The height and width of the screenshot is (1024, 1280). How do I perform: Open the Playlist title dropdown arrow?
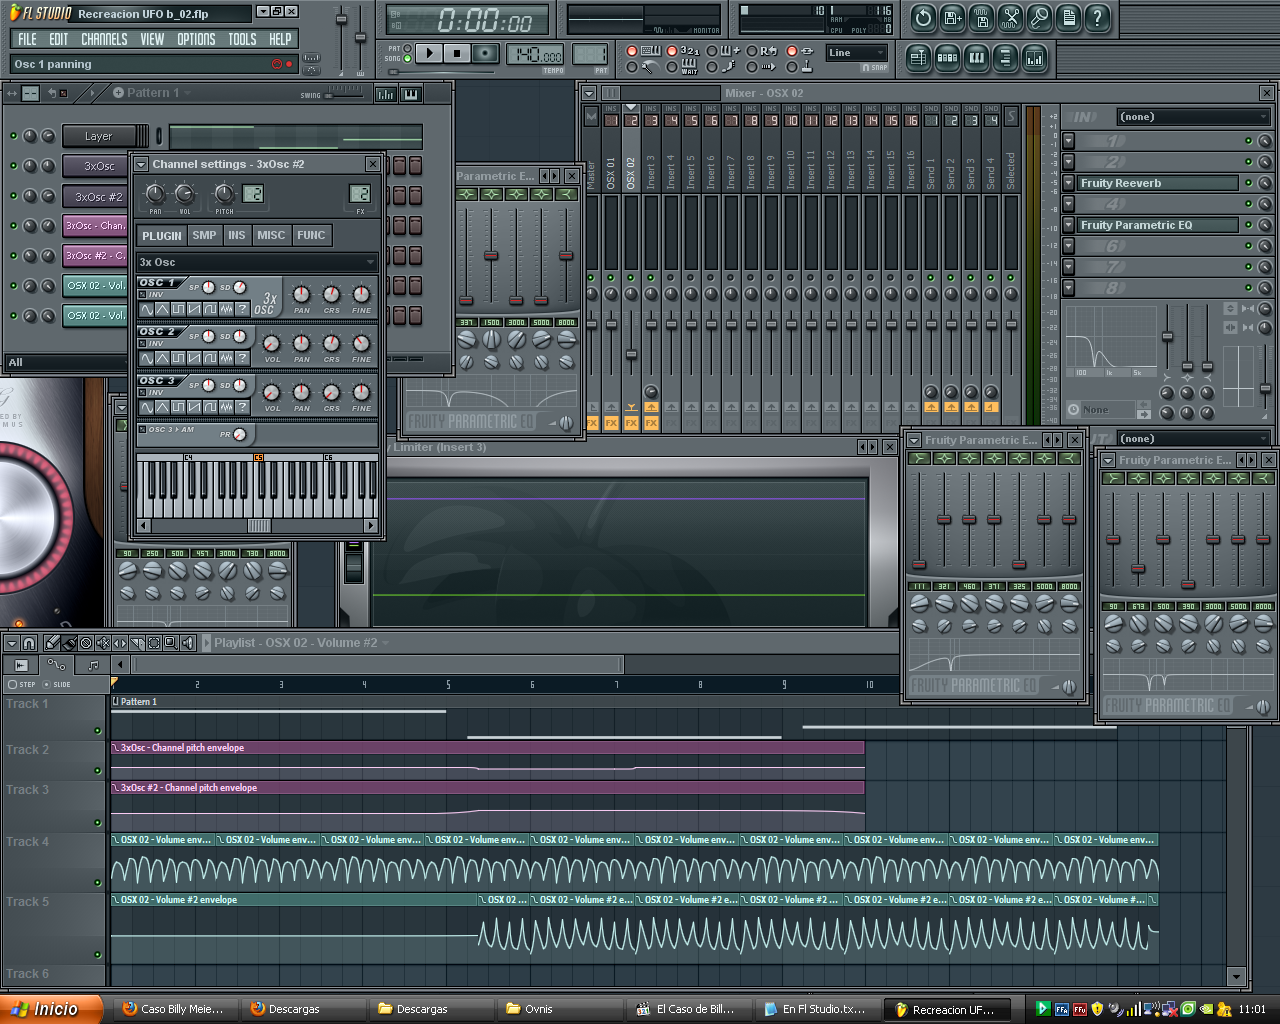tap(385, 643)
